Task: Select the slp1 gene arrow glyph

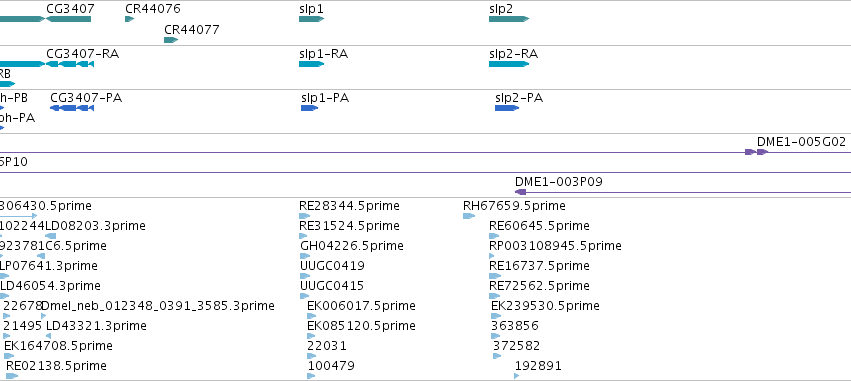Action: [312, 19]
